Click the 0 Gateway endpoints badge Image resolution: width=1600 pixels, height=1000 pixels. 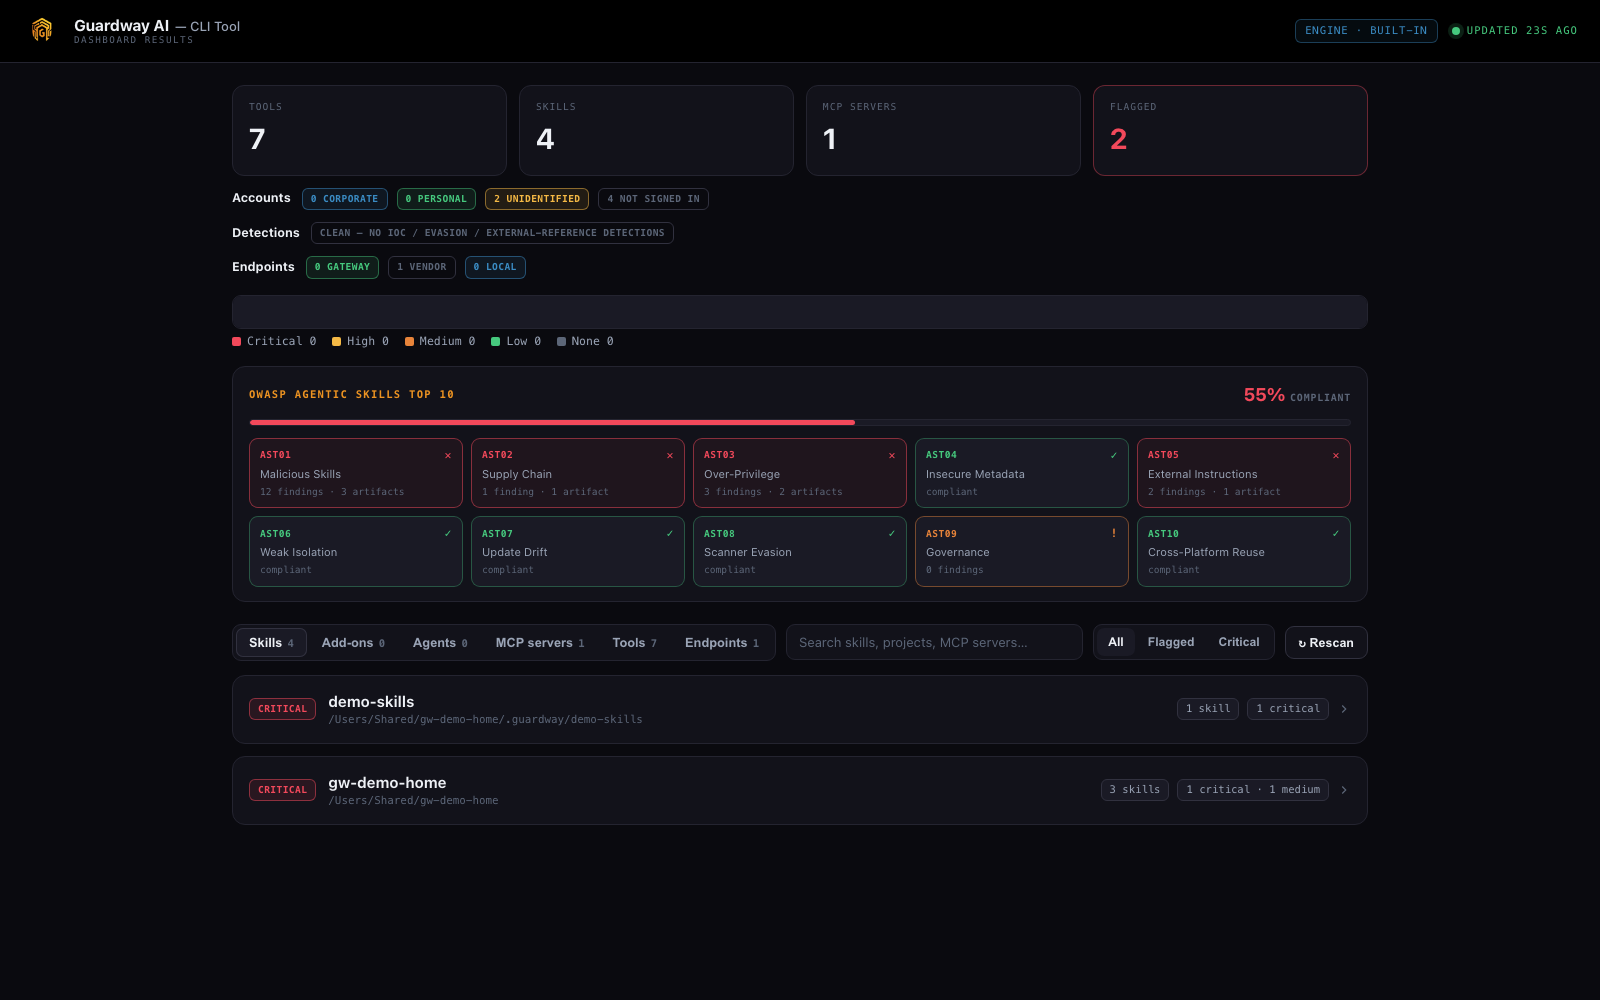pos(342,267)
